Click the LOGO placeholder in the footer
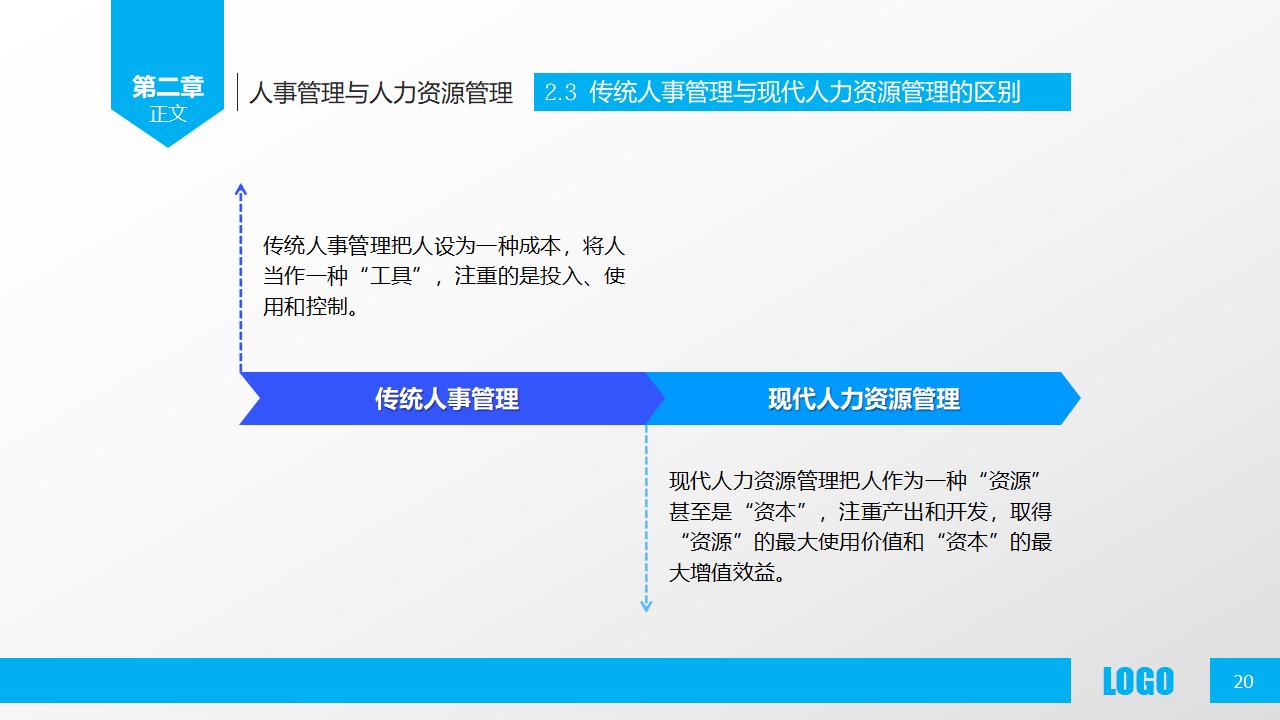The height and width of the screenshot is (720, 1280). pos(1138,681)
